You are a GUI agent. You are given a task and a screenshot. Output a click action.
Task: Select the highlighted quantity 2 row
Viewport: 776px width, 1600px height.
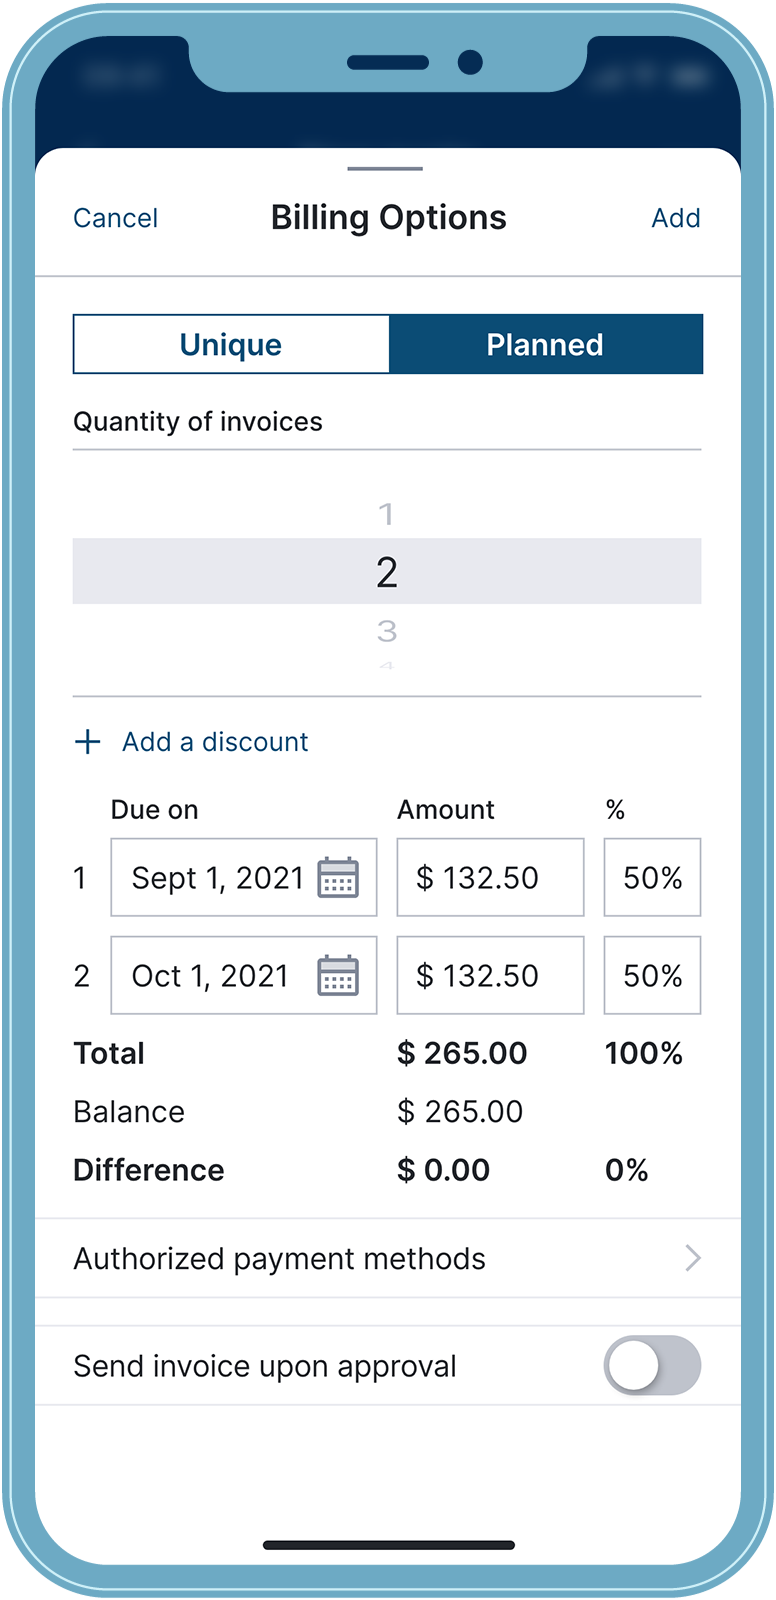pyautogui.click(x=387, y=572)
